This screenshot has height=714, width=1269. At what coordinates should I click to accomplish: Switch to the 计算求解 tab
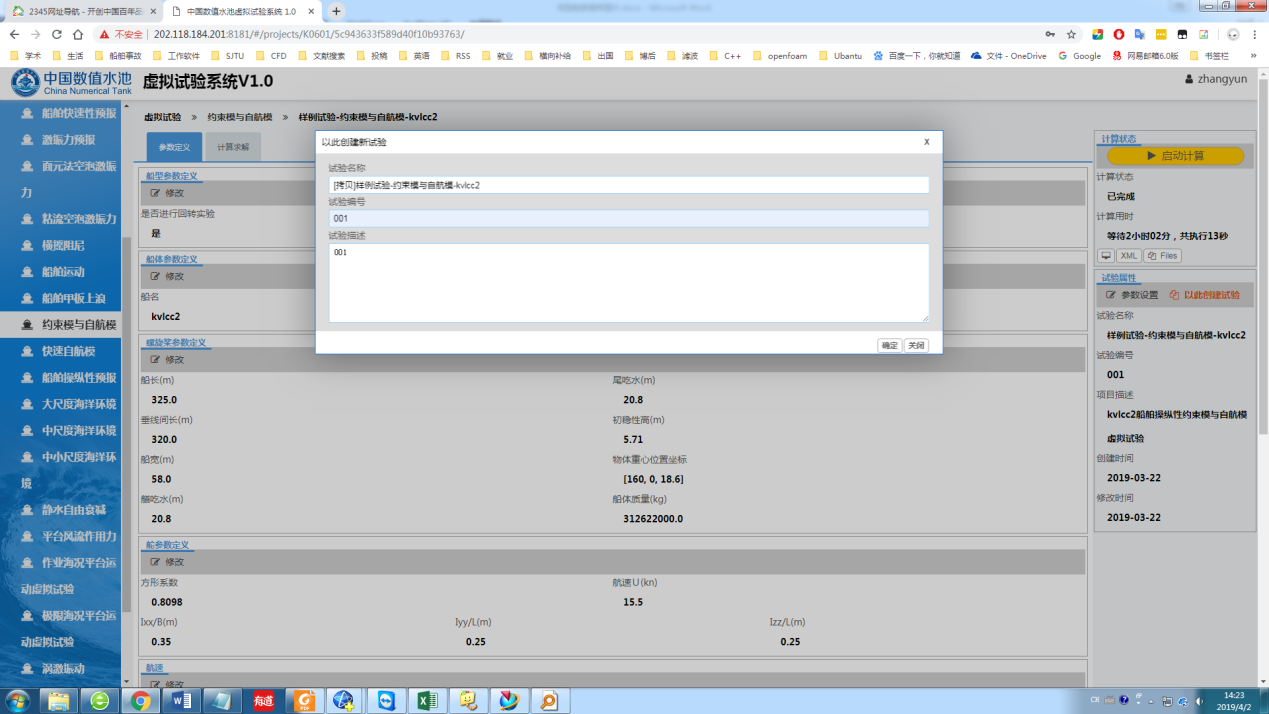point(233,147)
